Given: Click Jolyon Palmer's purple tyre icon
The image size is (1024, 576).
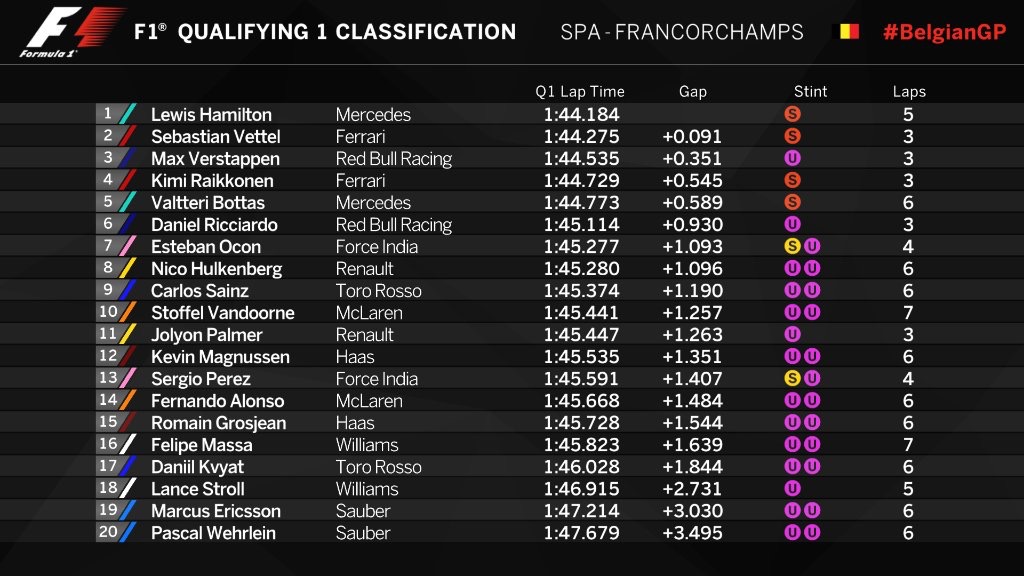Looking at the screenshot, I should pos(792,334).
